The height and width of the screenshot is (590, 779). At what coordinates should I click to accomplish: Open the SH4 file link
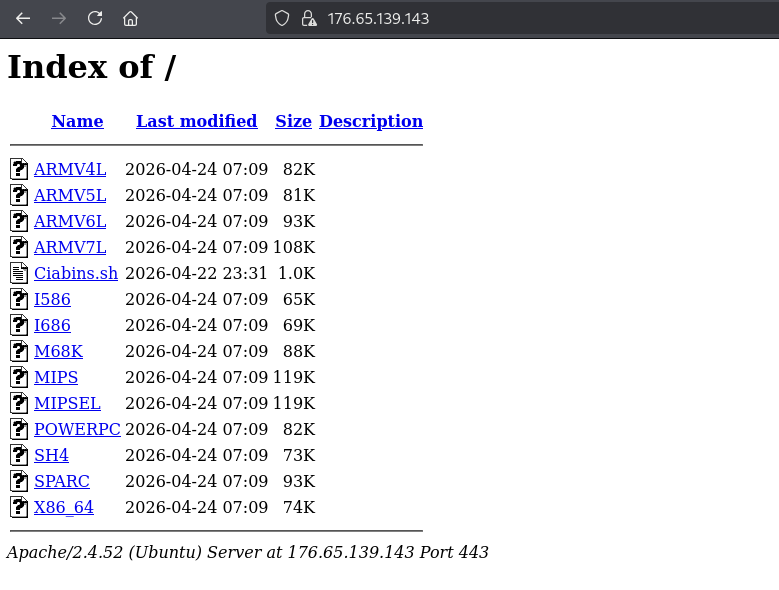pyautogui.click(x=51, y=455)
